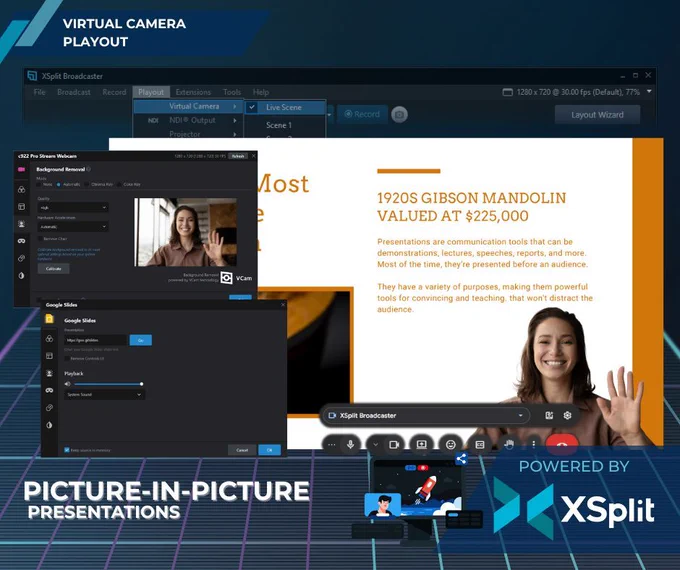Open visual effects icon beside camera selector
The image size is (680, 570).
[549, 416]
